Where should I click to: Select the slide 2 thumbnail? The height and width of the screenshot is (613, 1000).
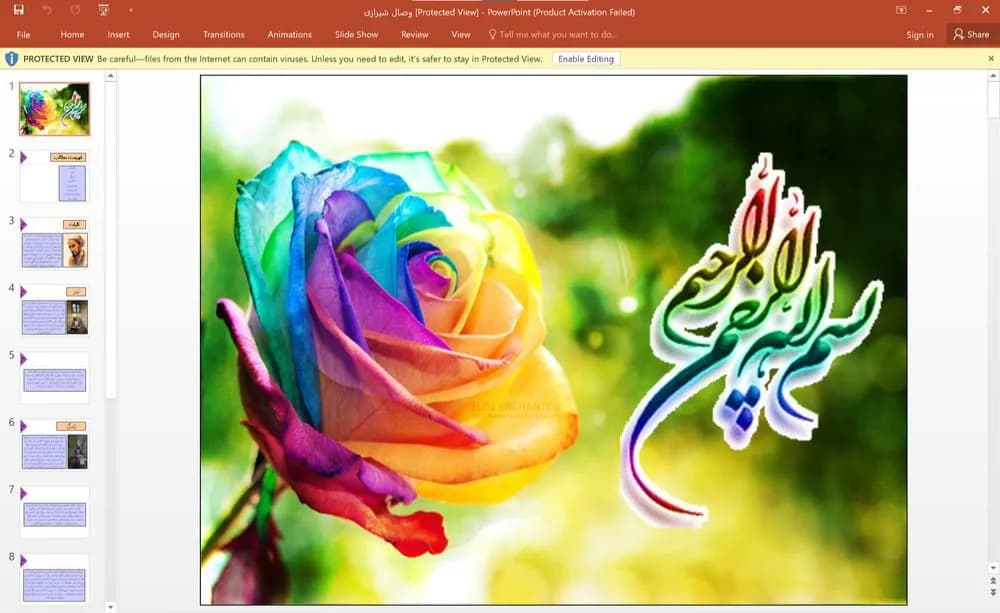pyautogui.click(x=54, y=177)
